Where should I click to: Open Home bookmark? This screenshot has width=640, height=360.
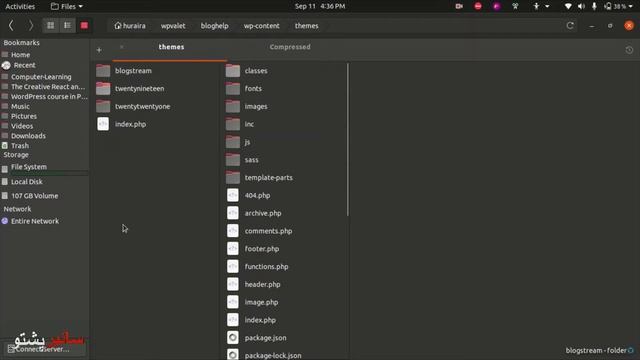[20, 55]
